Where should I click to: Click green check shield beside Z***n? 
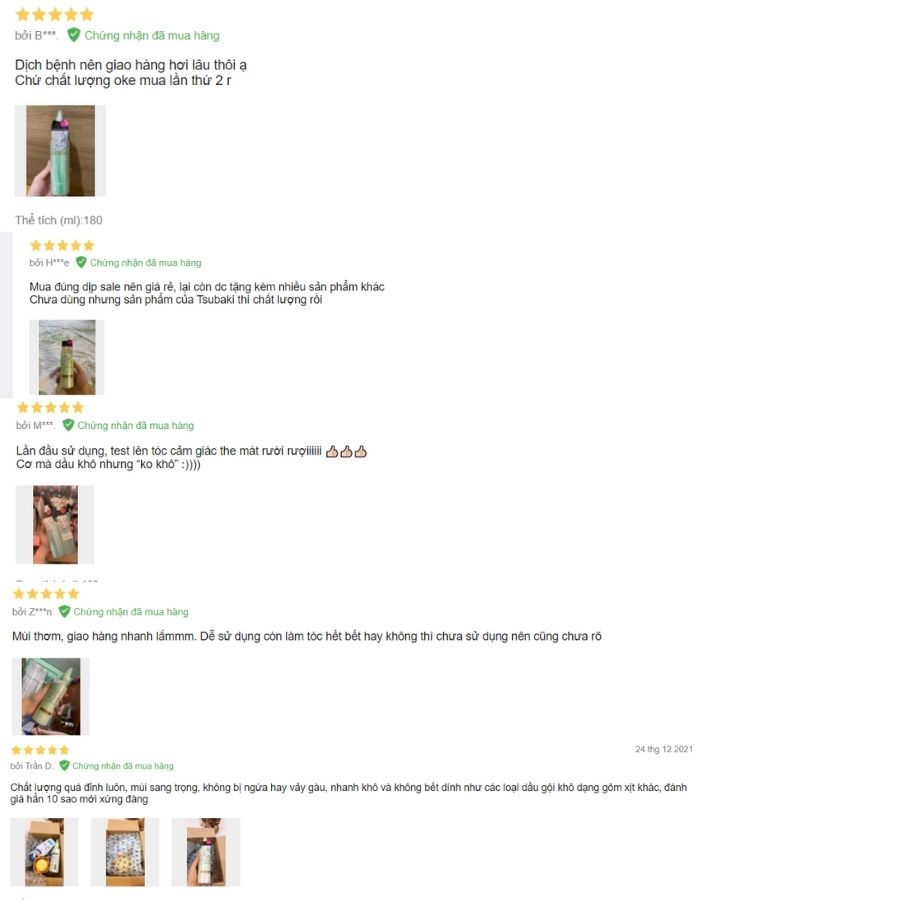[x=64, y=611]
